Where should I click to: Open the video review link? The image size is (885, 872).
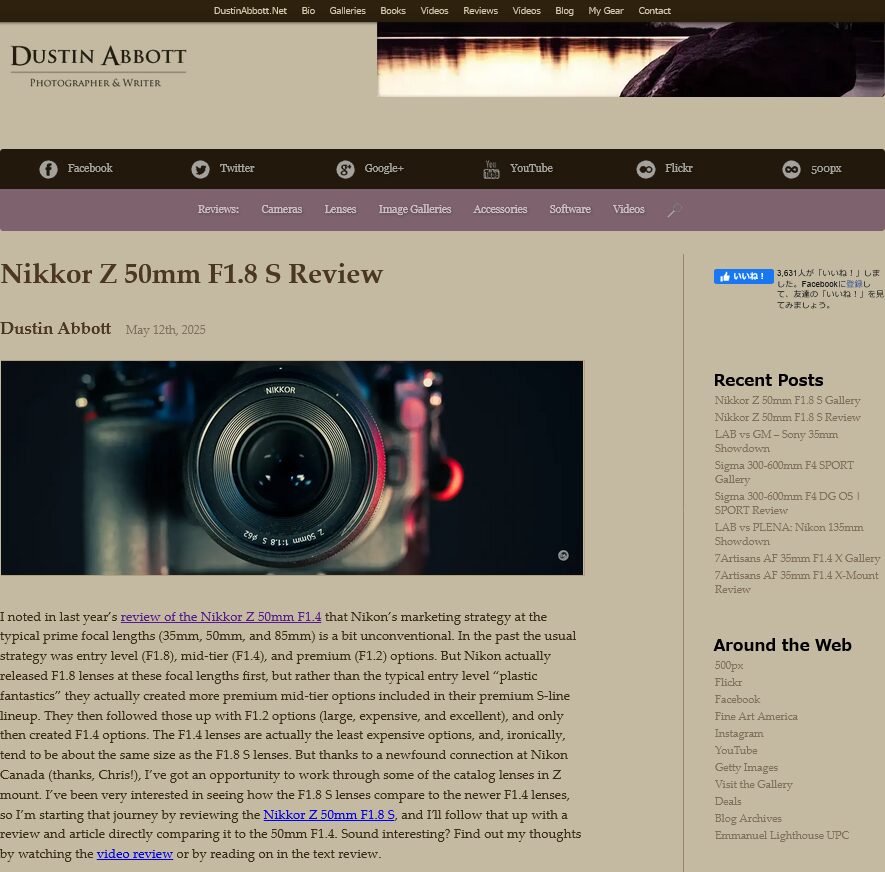[134, 854]
